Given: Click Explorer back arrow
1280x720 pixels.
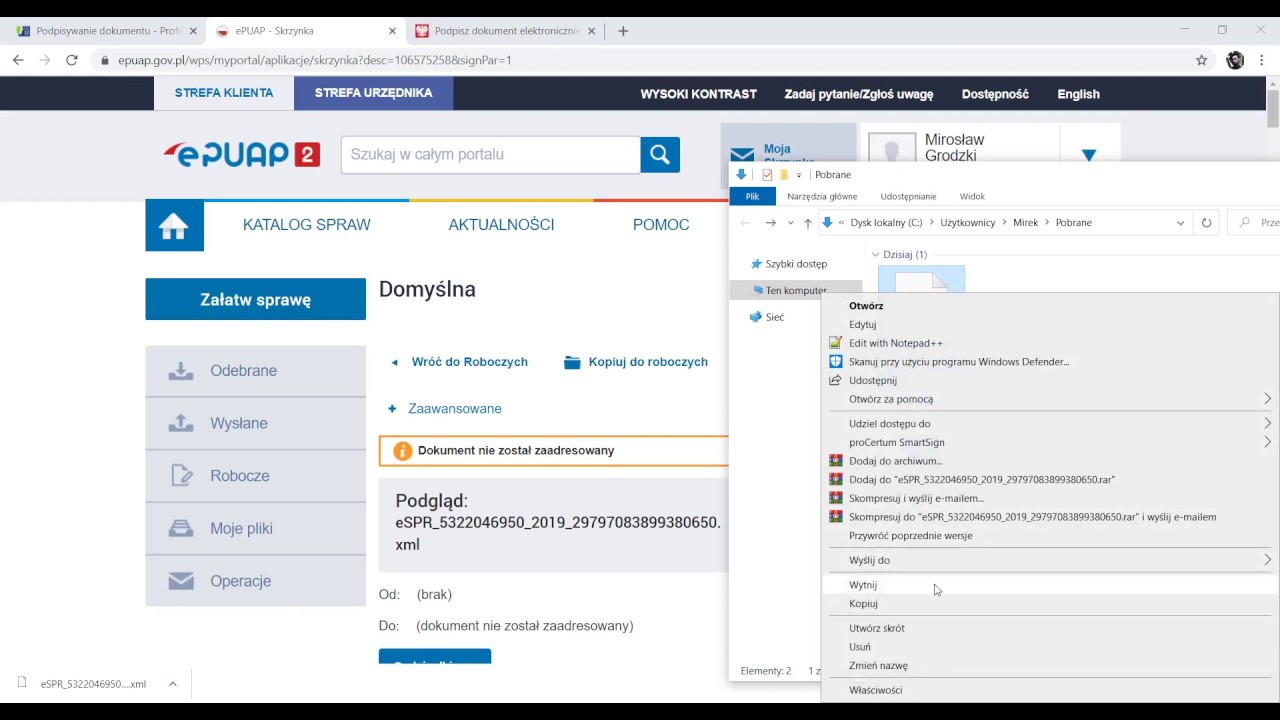Looking at the screenshot, I should [x=745, y=223].
